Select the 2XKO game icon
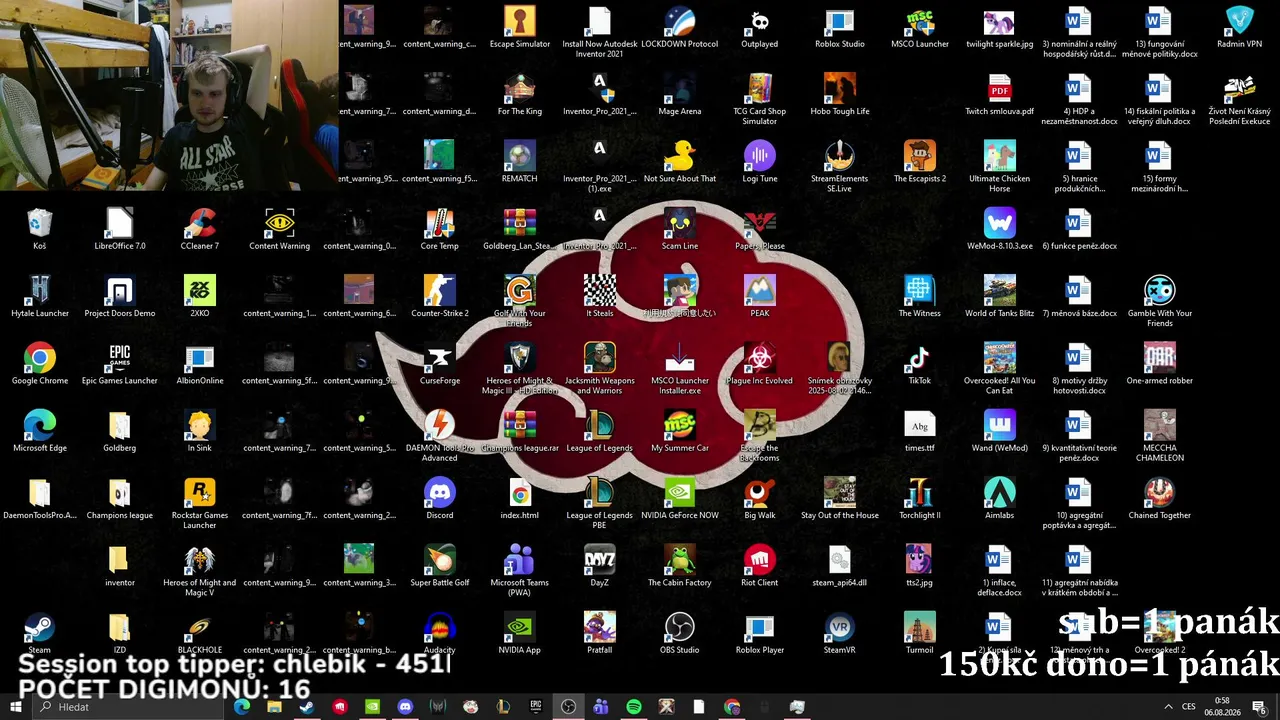 [x=200, y=290]
